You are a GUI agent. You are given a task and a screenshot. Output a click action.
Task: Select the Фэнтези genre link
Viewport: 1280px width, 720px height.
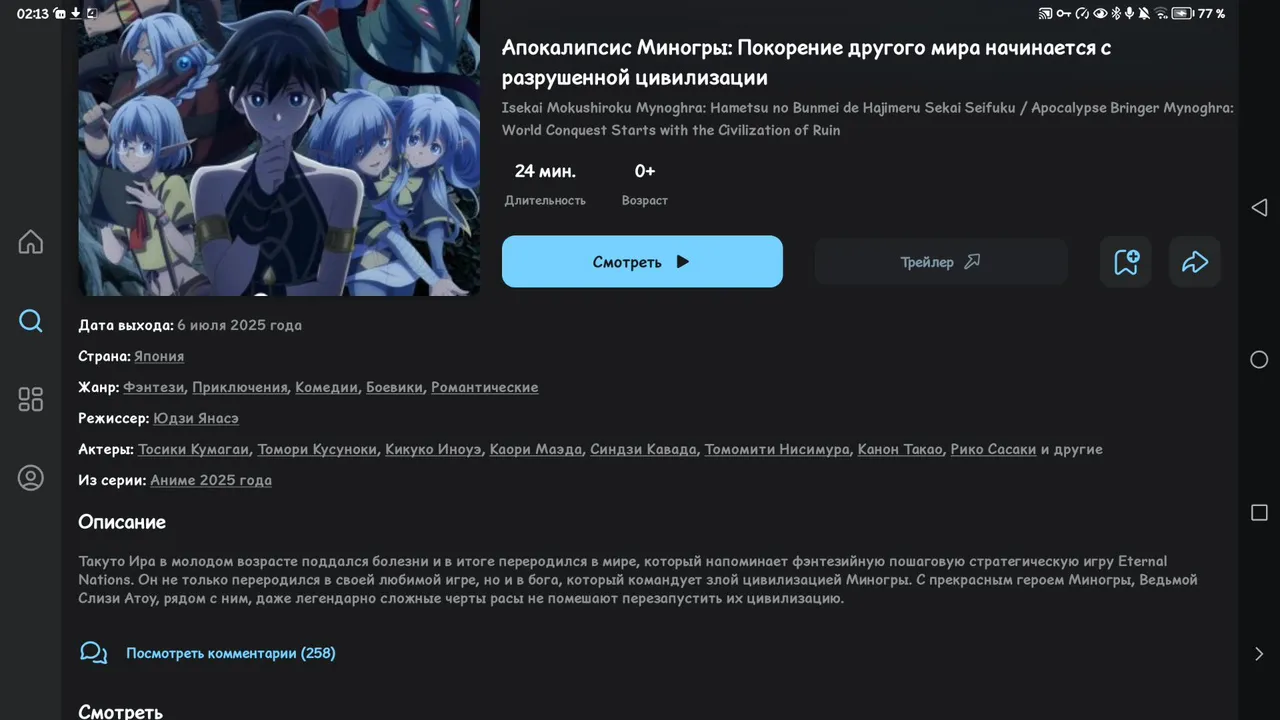(x=154, y=387)
